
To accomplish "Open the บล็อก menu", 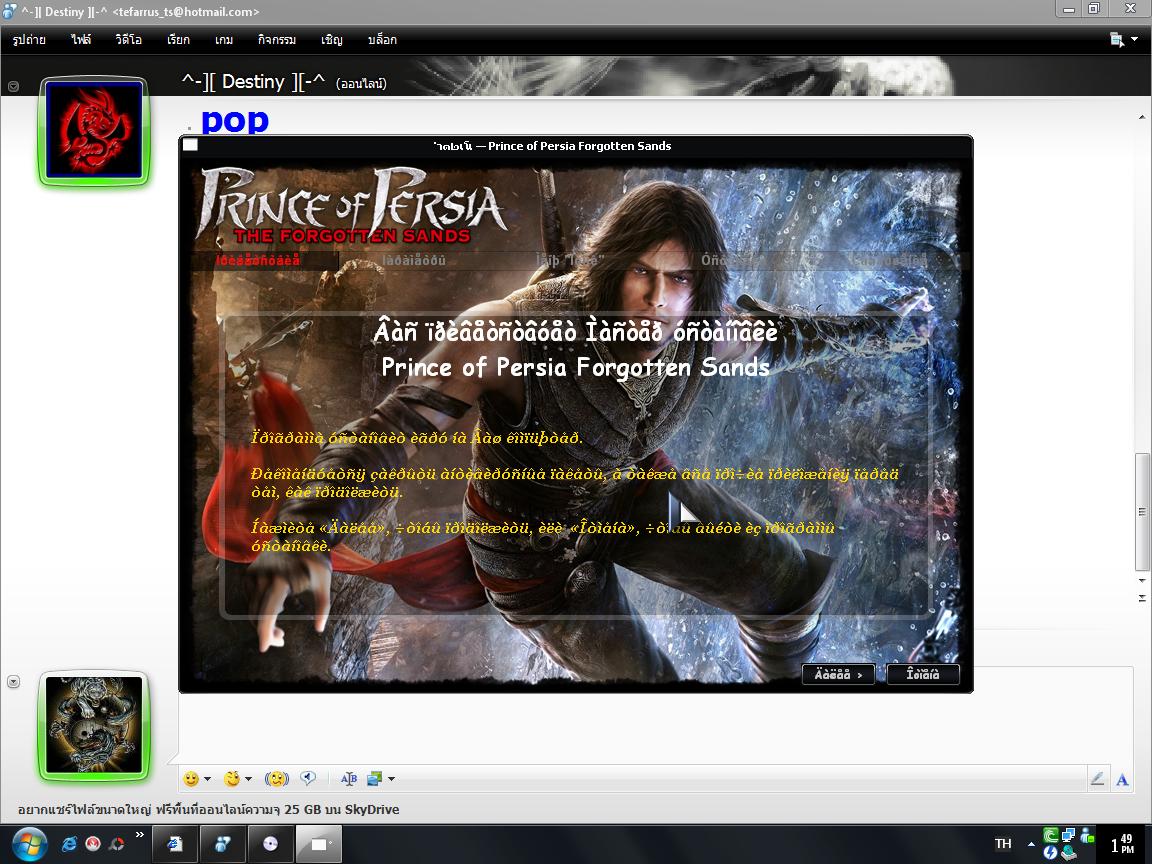I will click(382, 40).
